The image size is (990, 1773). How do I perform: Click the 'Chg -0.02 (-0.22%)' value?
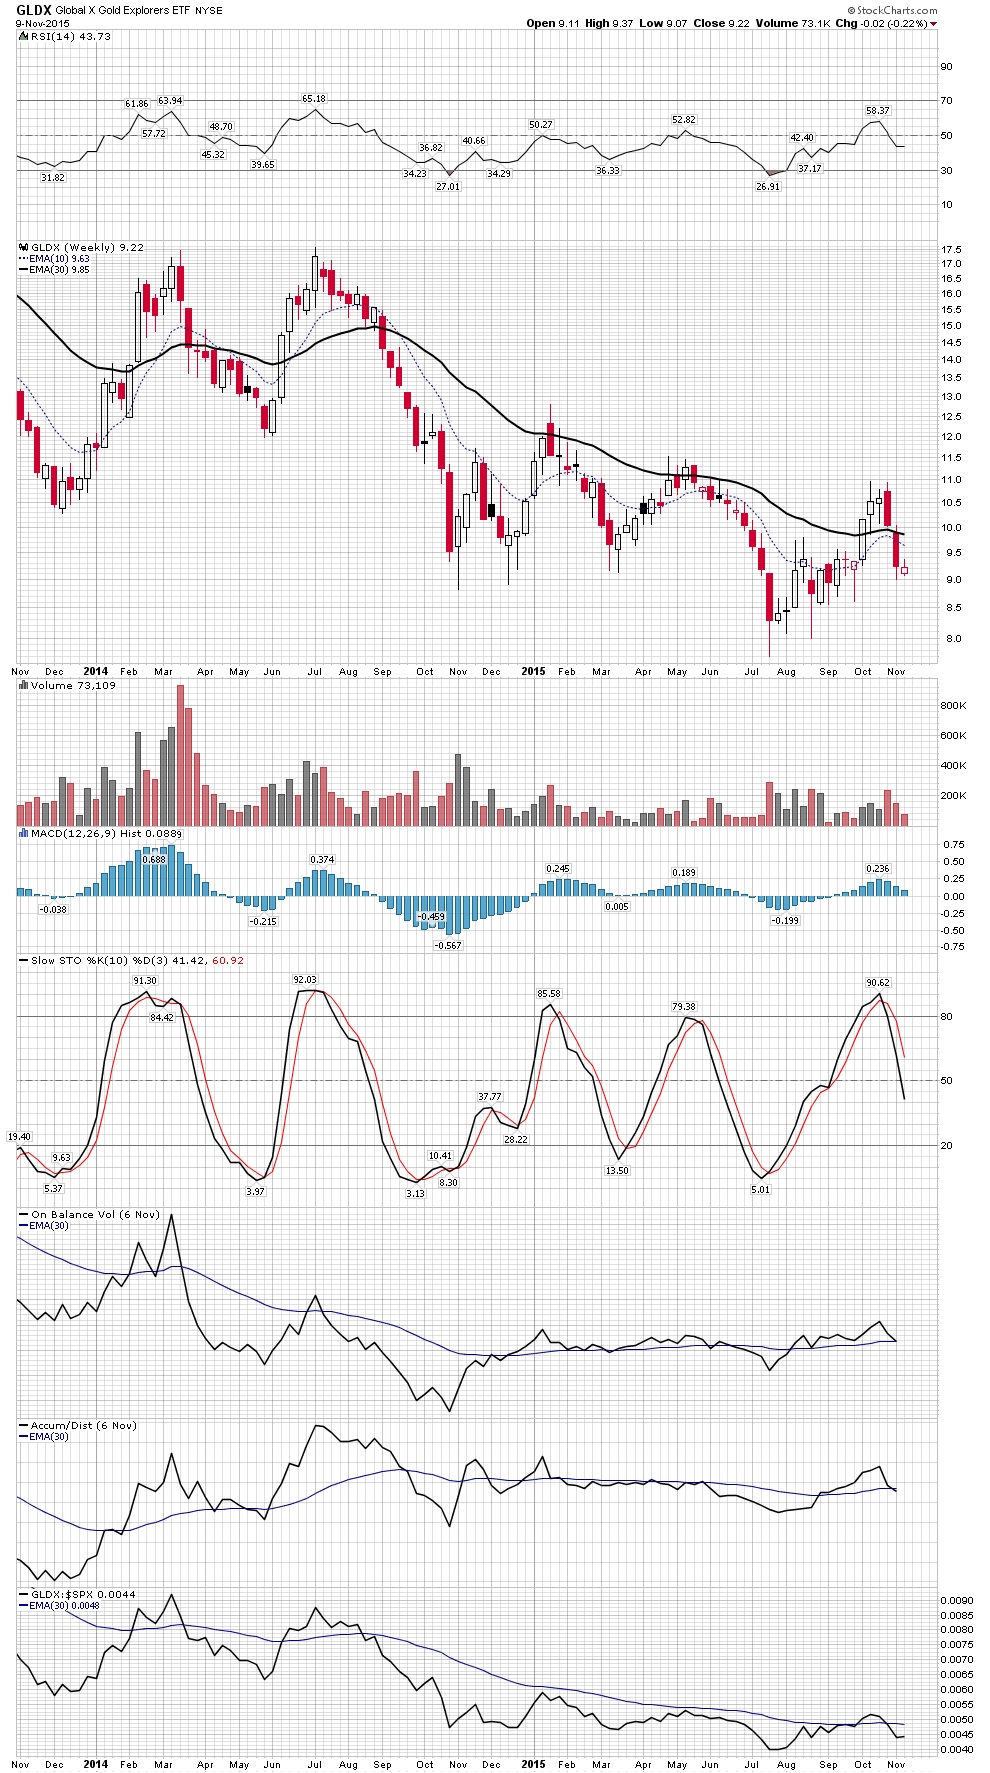click(x=881, y=23)
